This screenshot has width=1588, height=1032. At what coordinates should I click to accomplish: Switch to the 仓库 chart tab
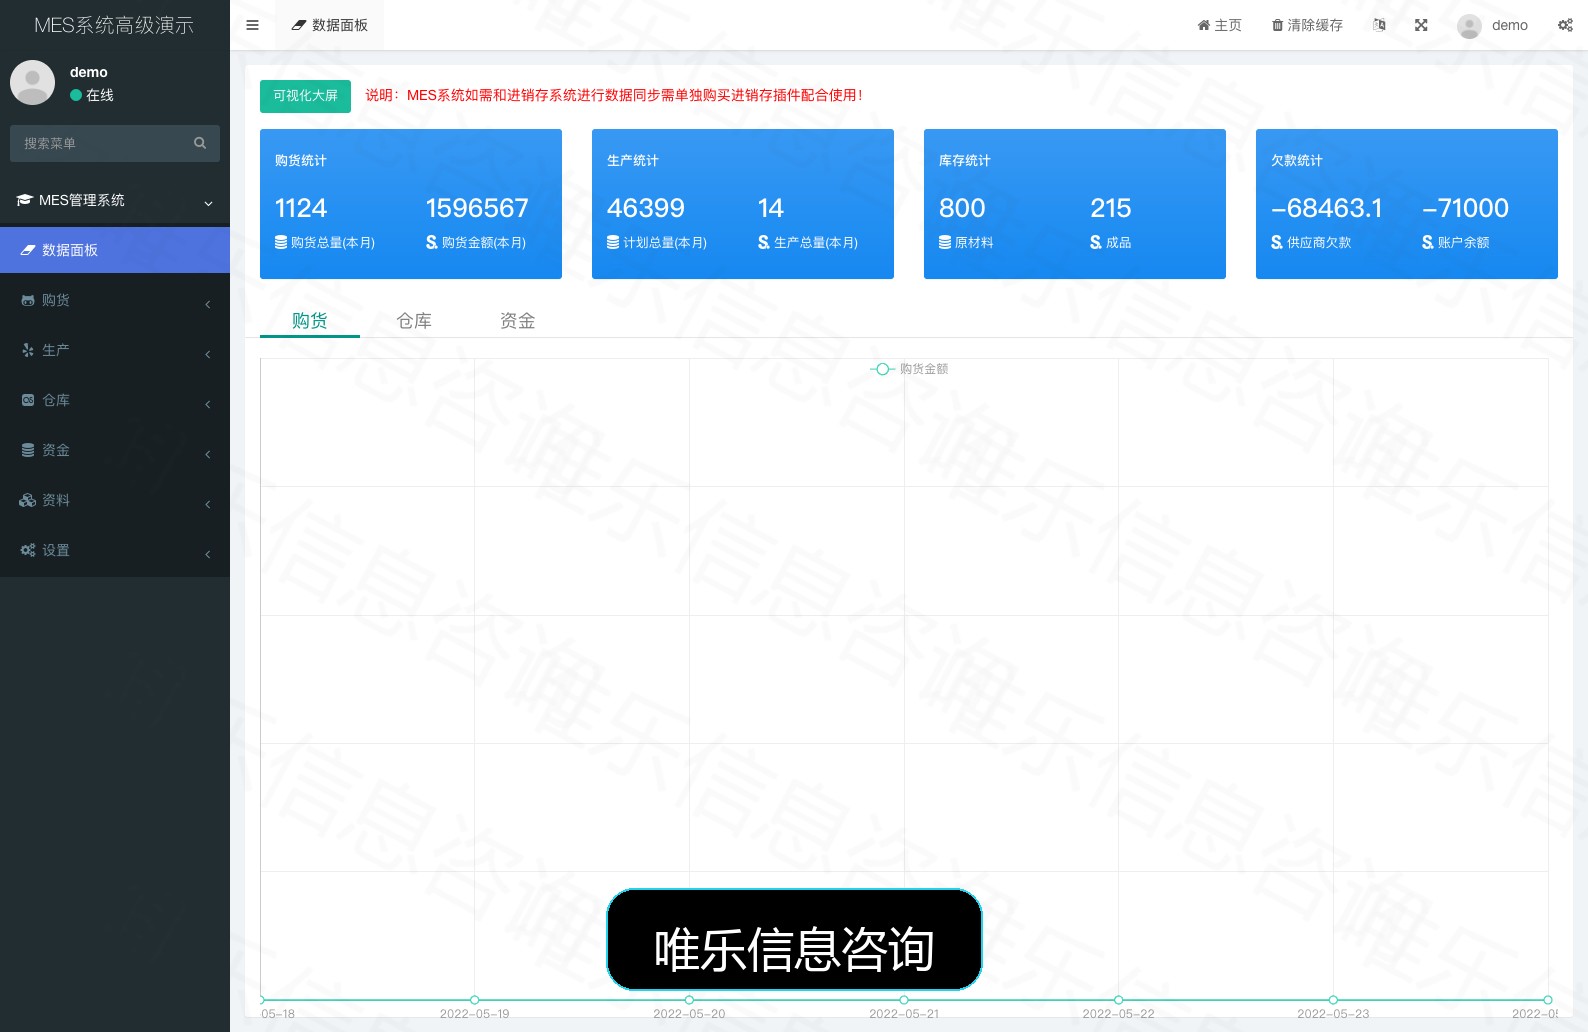(414, 320)
